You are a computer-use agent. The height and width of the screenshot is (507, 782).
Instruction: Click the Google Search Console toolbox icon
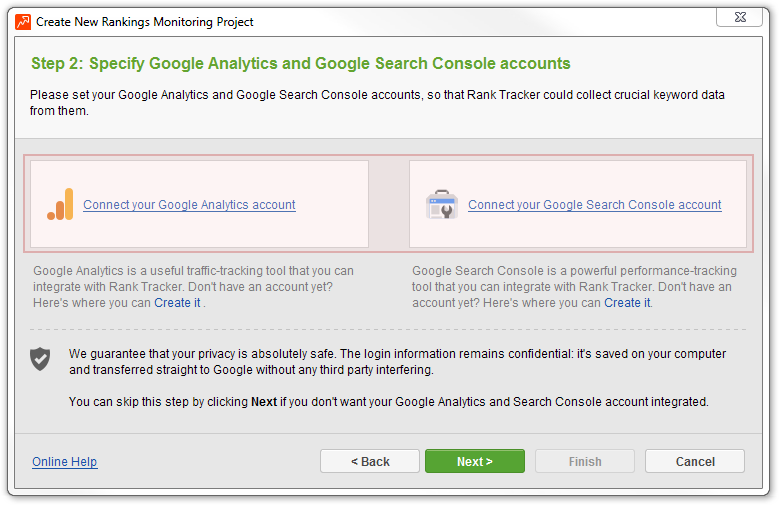[x=442, y=204]
